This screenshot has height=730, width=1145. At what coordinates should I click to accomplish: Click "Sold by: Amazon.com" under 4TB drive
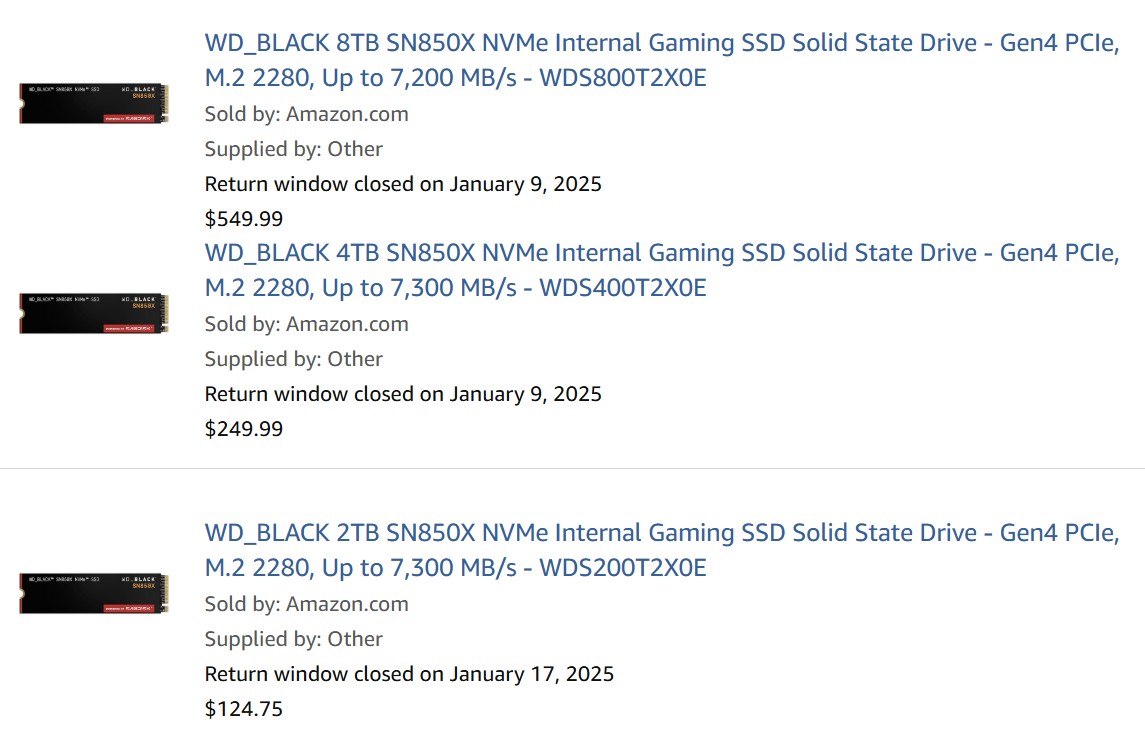[306, 324]
